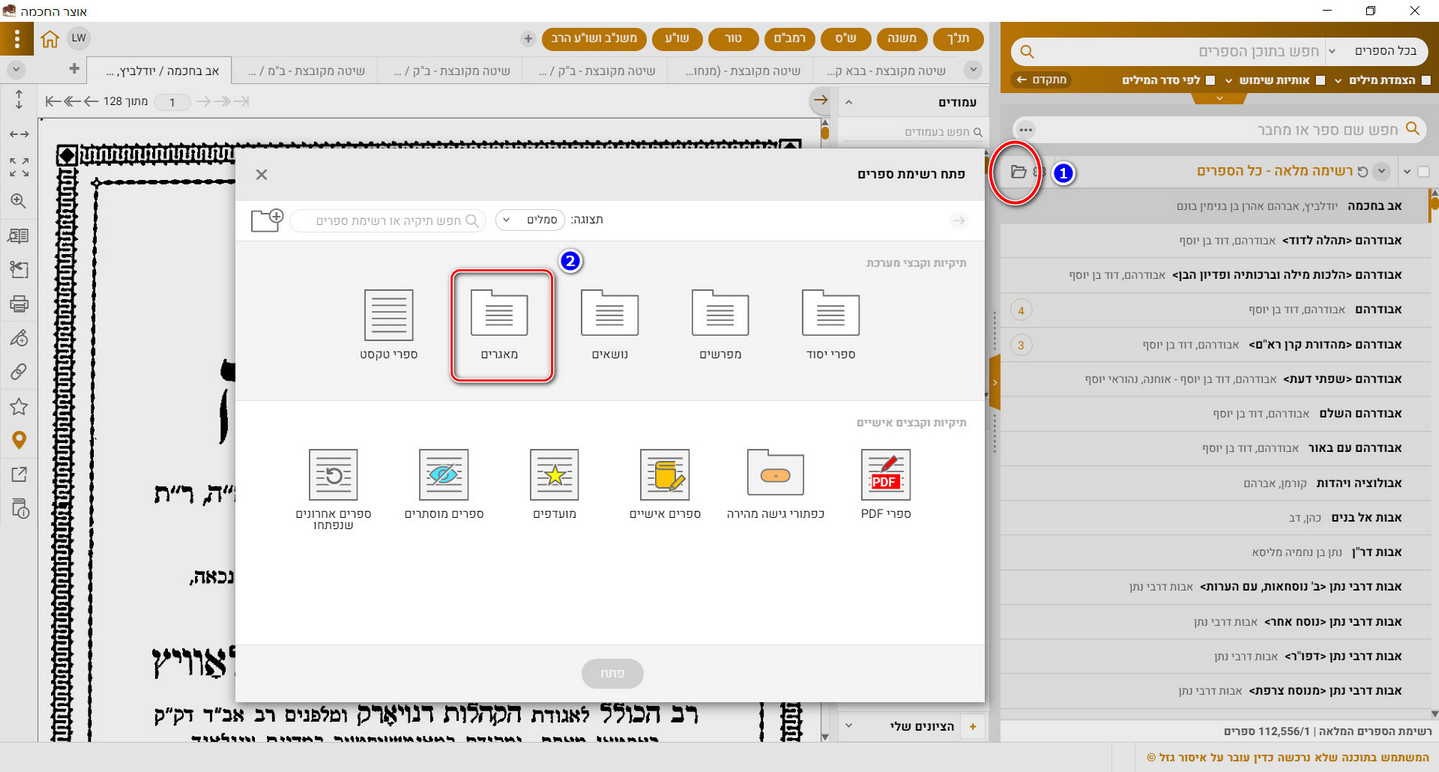Expand הצמדת מילים options arrow
The height and width of the screenshot is (772, 1439).
point(1338,80)
